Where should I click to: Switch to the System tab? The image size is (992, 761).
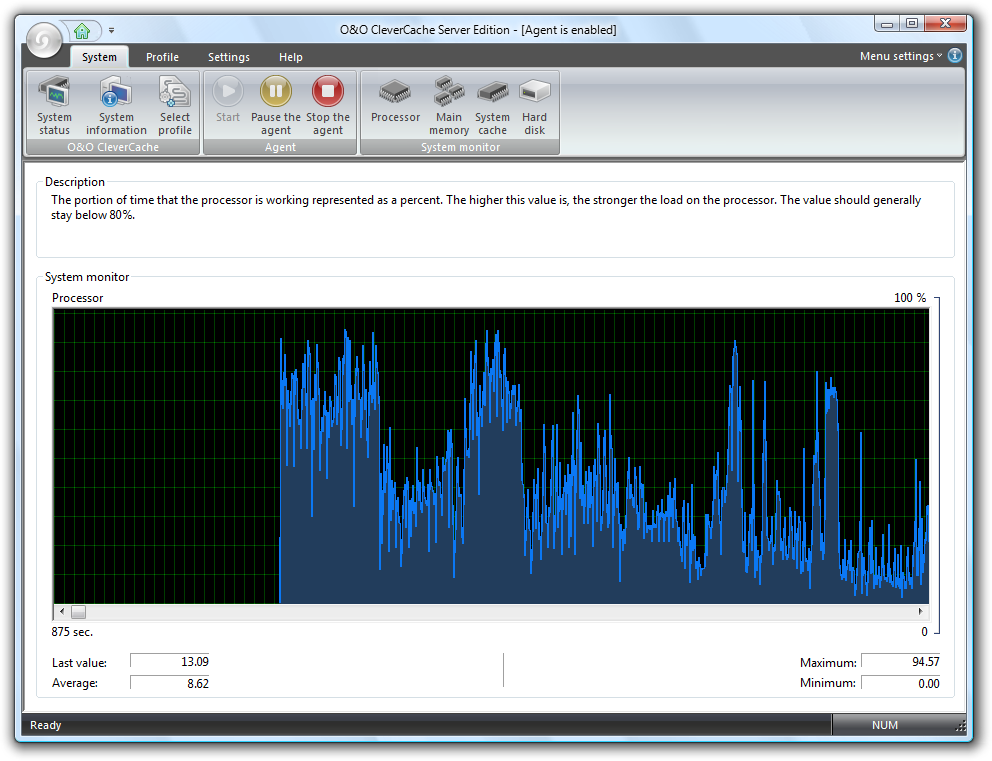99,57
